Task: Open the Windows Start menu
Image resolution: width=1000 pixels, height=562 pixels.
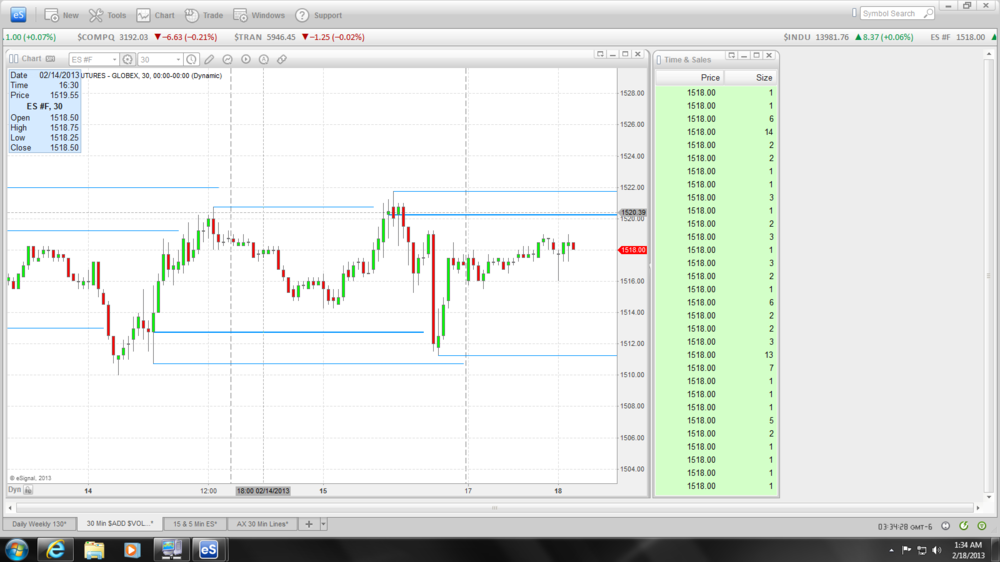Action: point(16,549)
